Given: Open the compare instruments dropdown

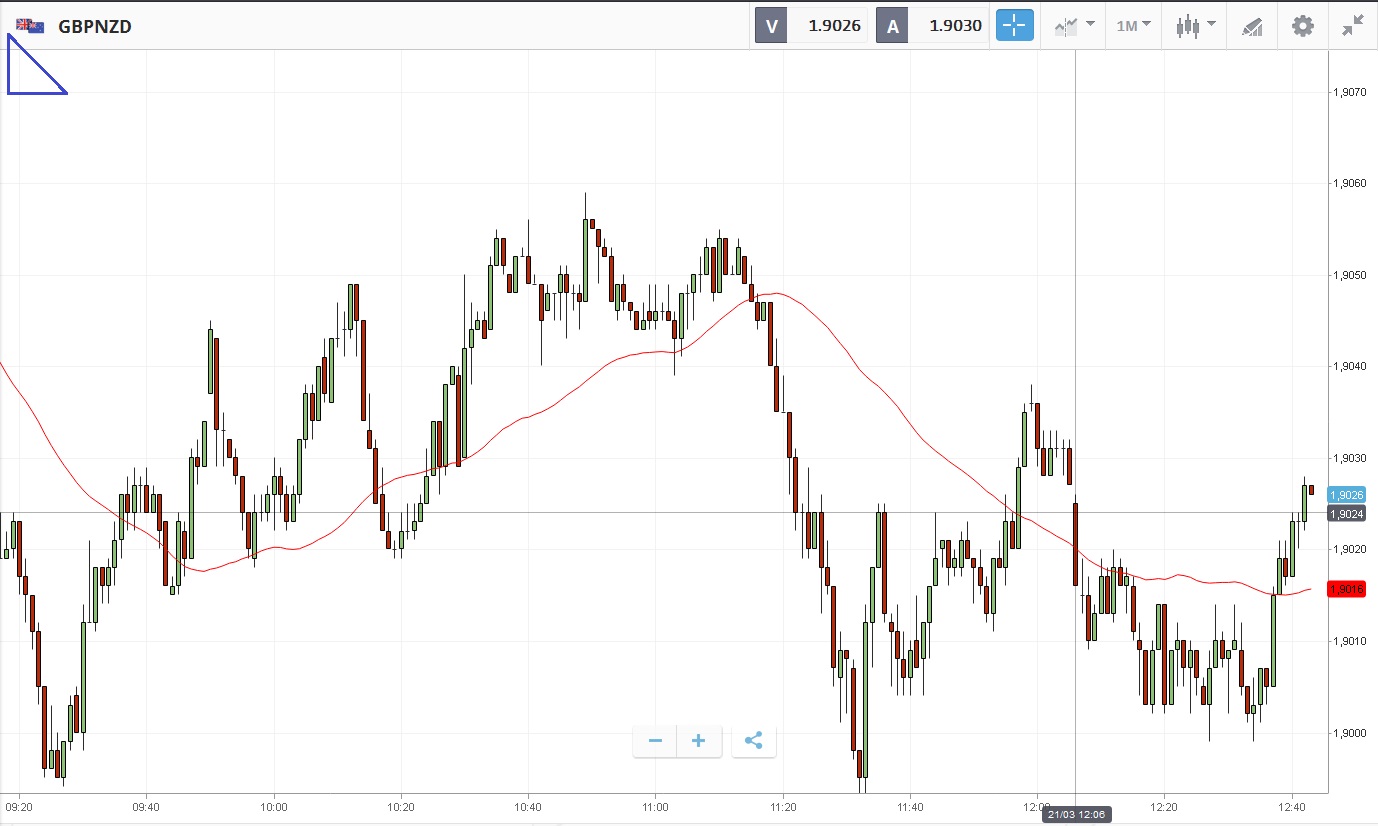Looking at the screenshot, I should 1074,26.
